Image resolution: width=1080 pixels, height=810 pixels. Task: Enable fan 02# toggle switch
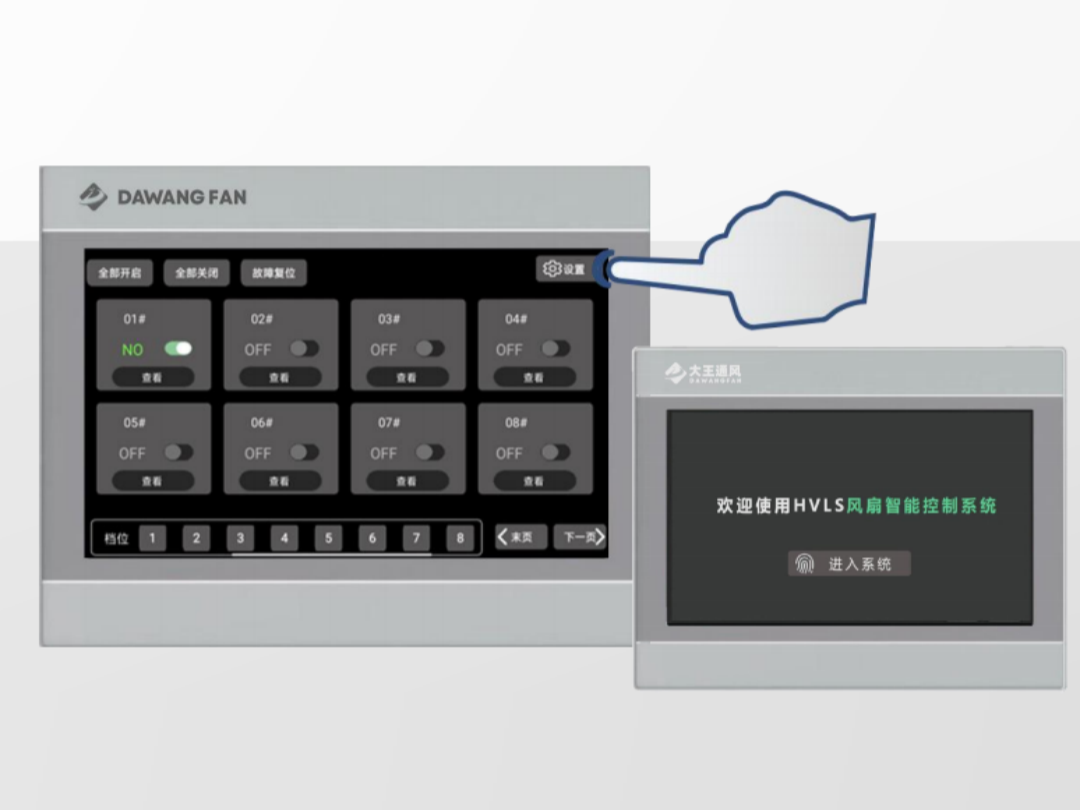point(304,349)
